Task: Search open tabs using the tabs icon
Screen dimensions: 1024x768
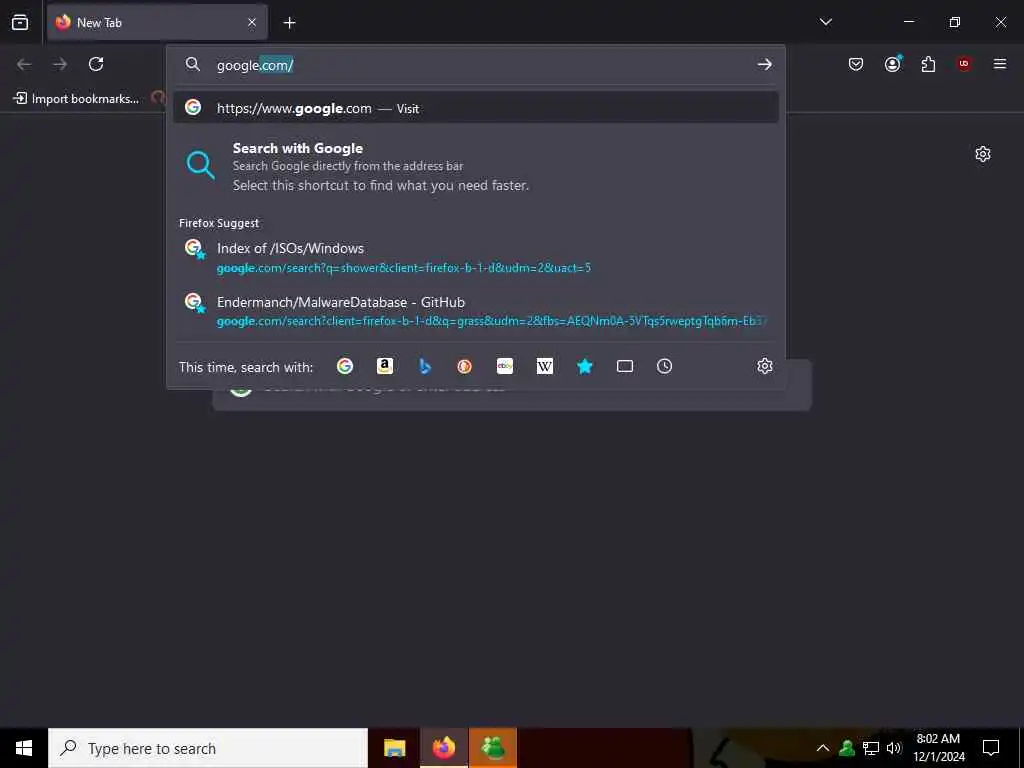Action: pyautogui.click(x=625, y=366)
